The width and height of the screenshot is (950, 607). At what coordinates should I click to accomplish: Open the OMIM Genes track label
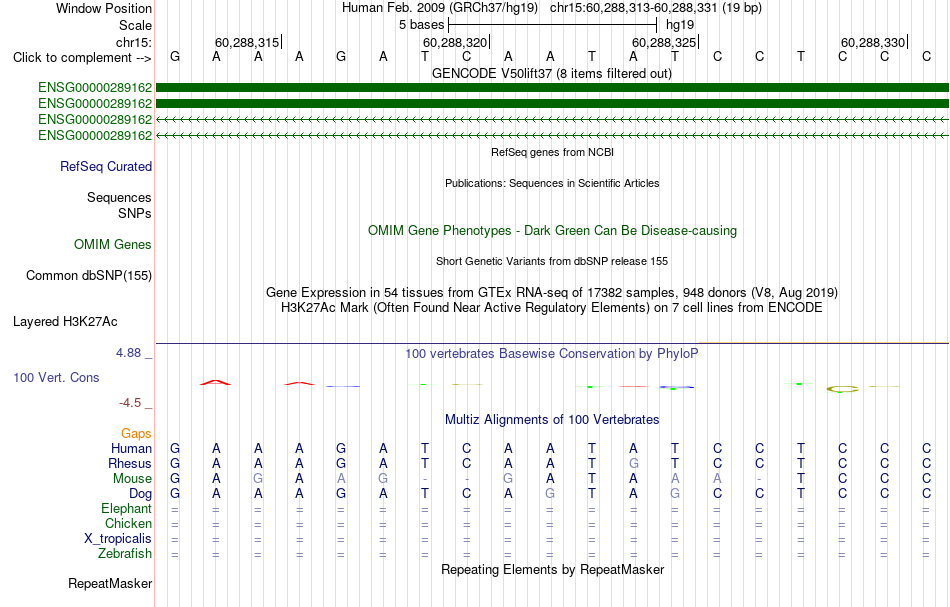(113, 244)
